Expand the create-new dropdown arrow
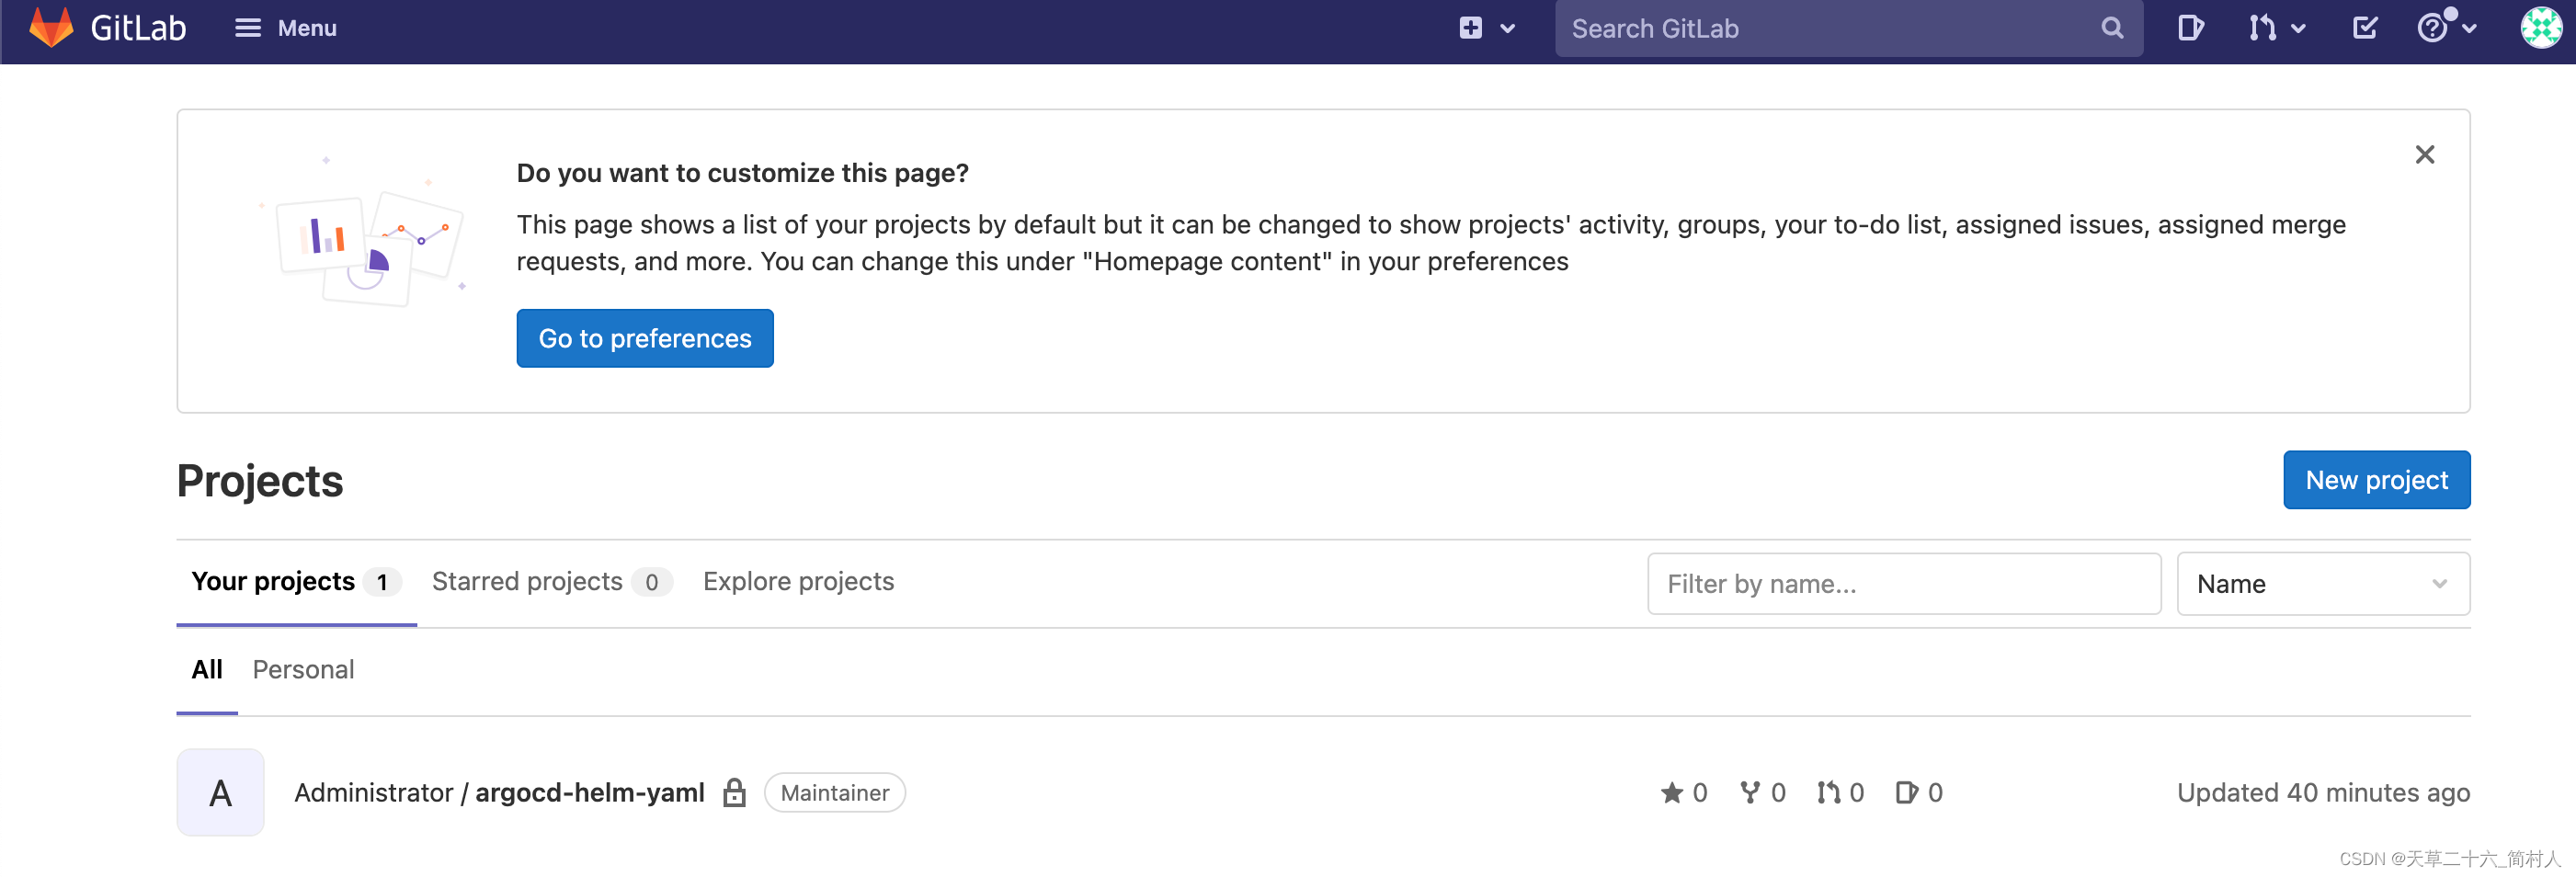Image resolution: width=2576 pixels, height=877 pixels. pyautogui.click(x=1508, y=29)
